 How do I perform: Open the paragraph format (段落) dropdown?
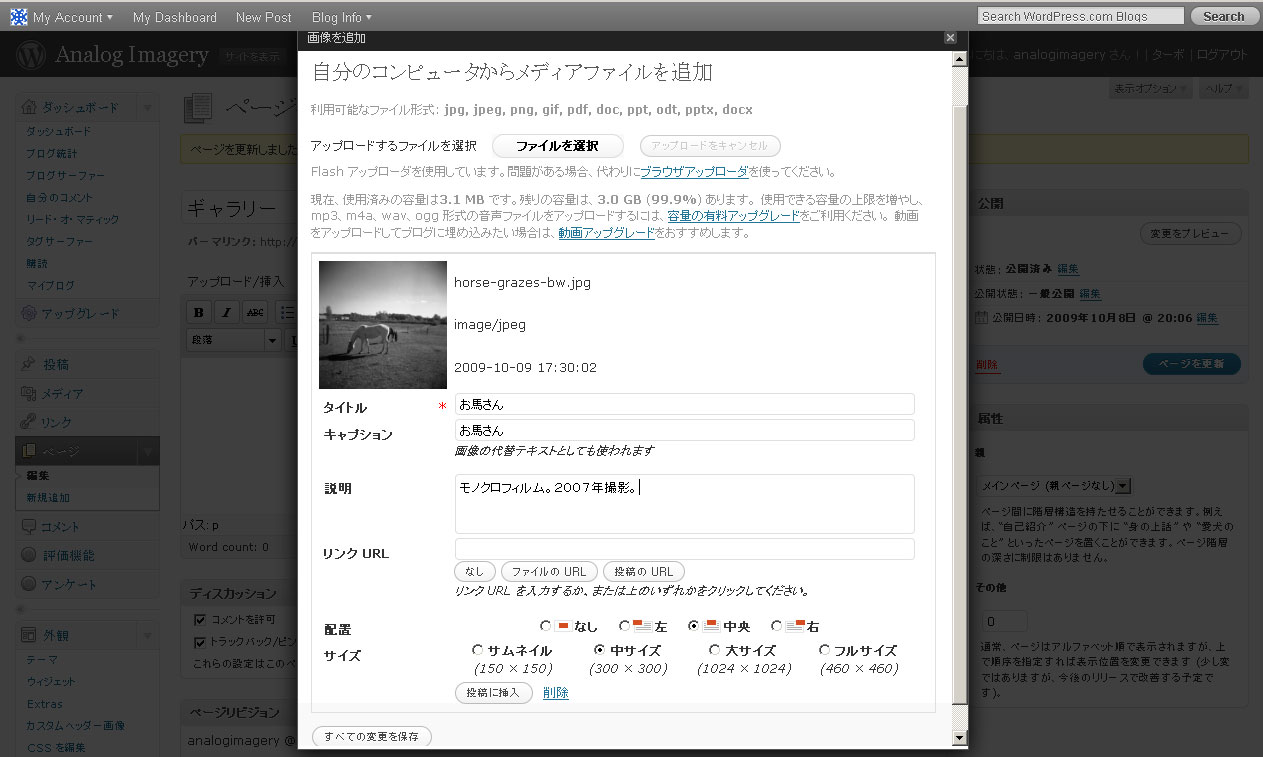(x=234, y=340)
